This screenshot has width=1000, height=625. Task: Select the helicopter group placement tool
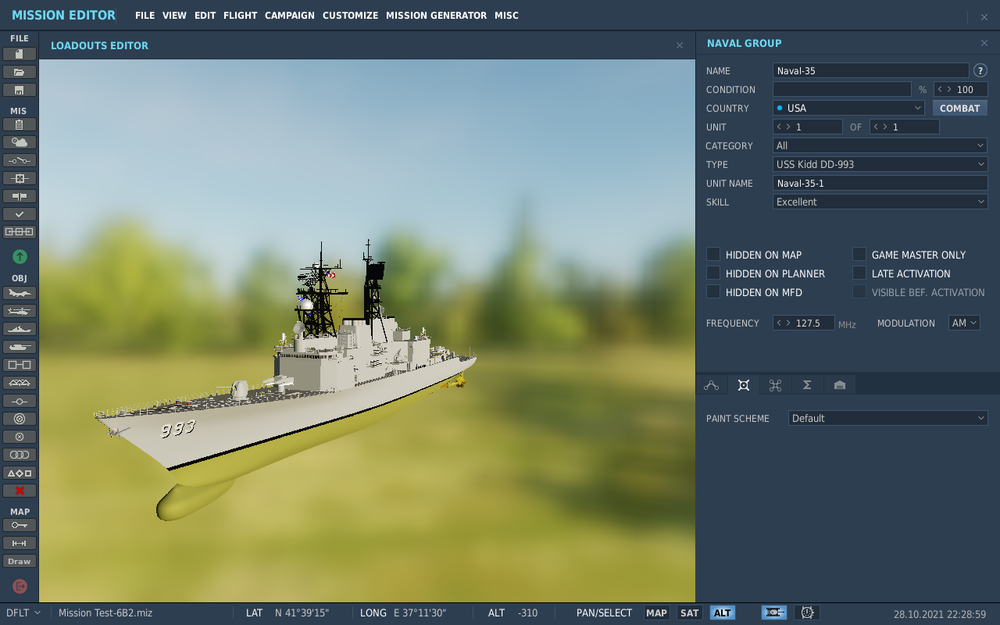(19, 311)
